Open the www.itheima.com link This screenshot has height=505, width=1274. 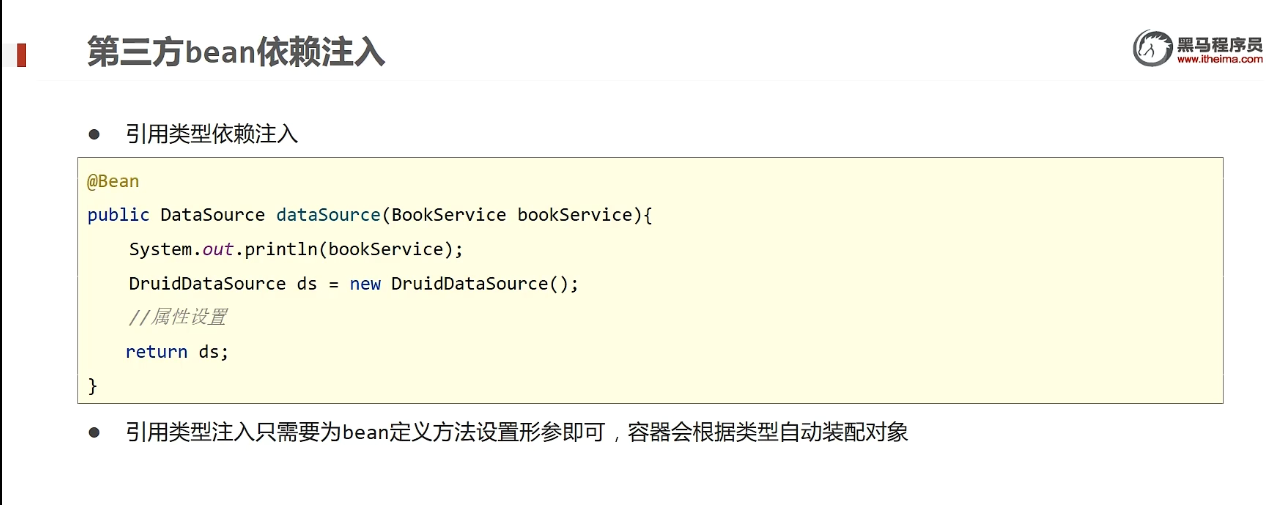[x=1219, y=60]
